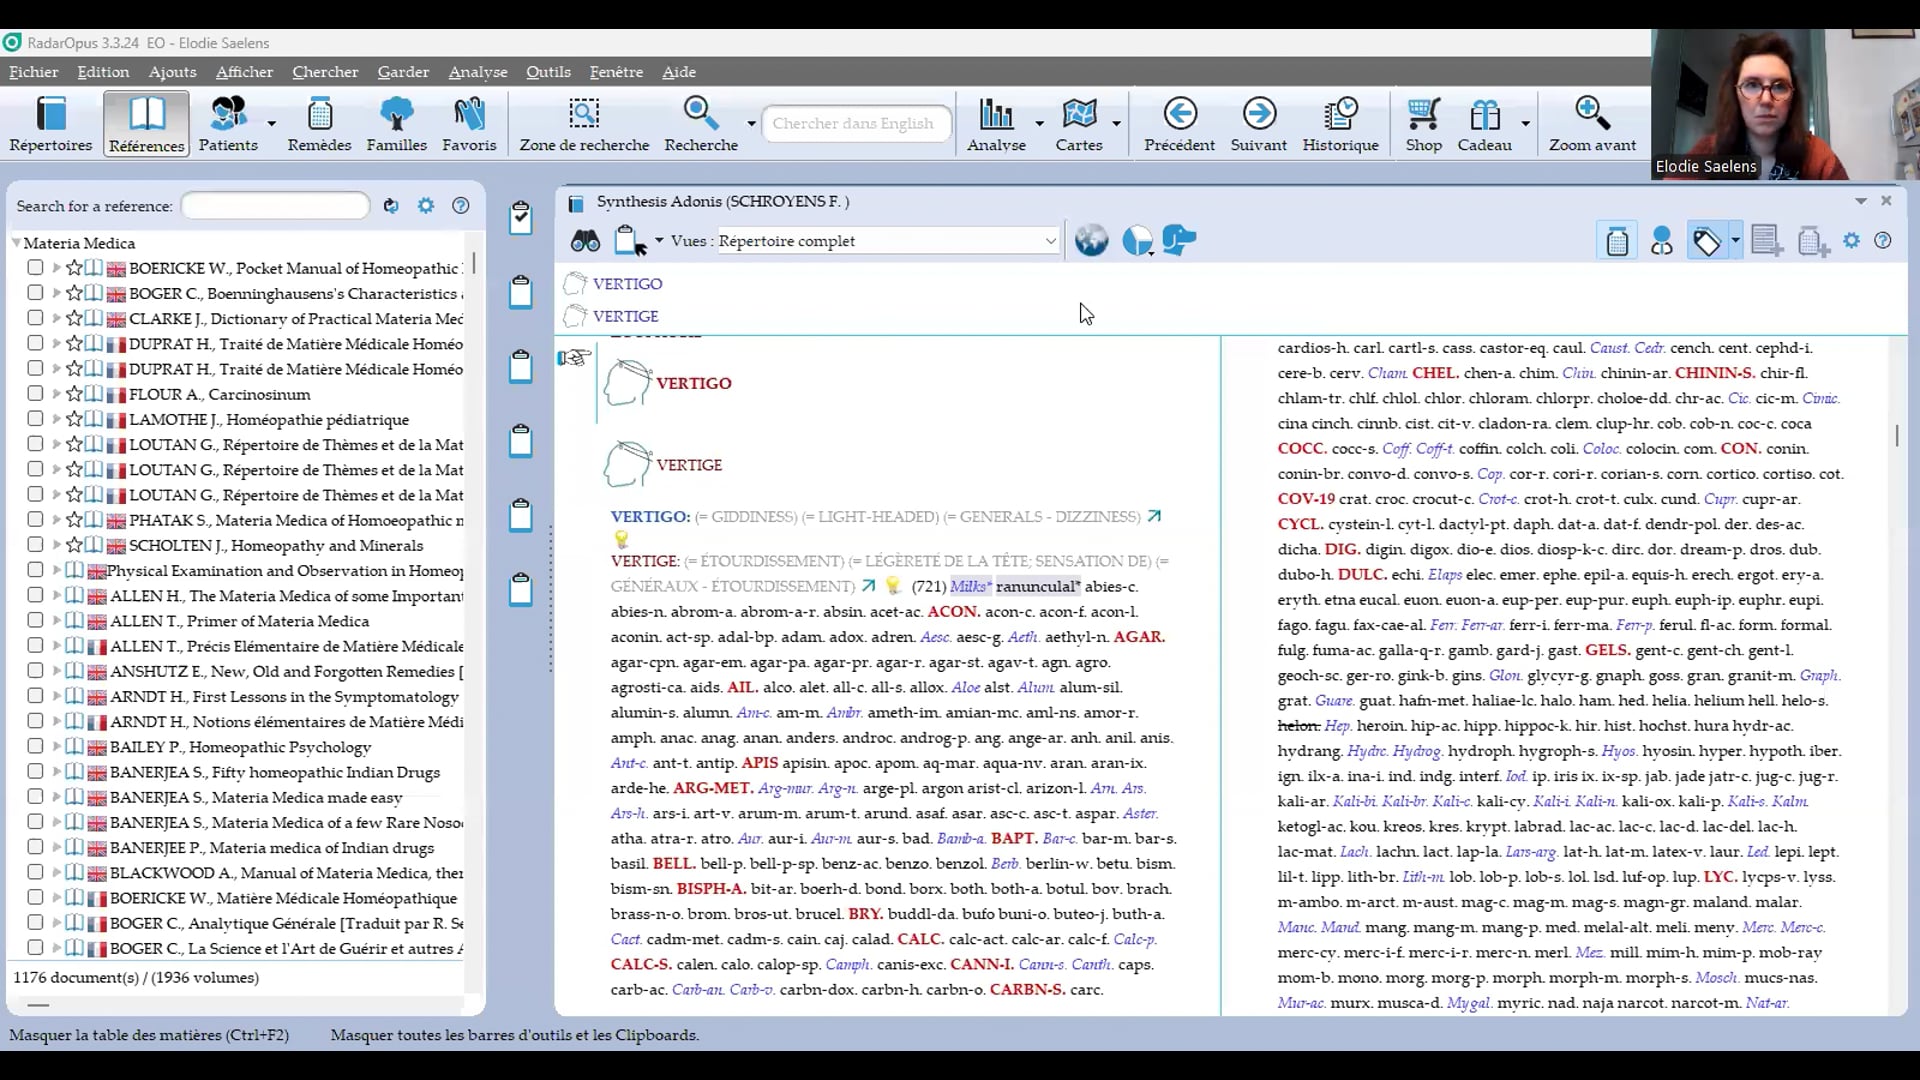Open the Analyse chart icon
The image size is (1920, 1080).
point(996,114)
